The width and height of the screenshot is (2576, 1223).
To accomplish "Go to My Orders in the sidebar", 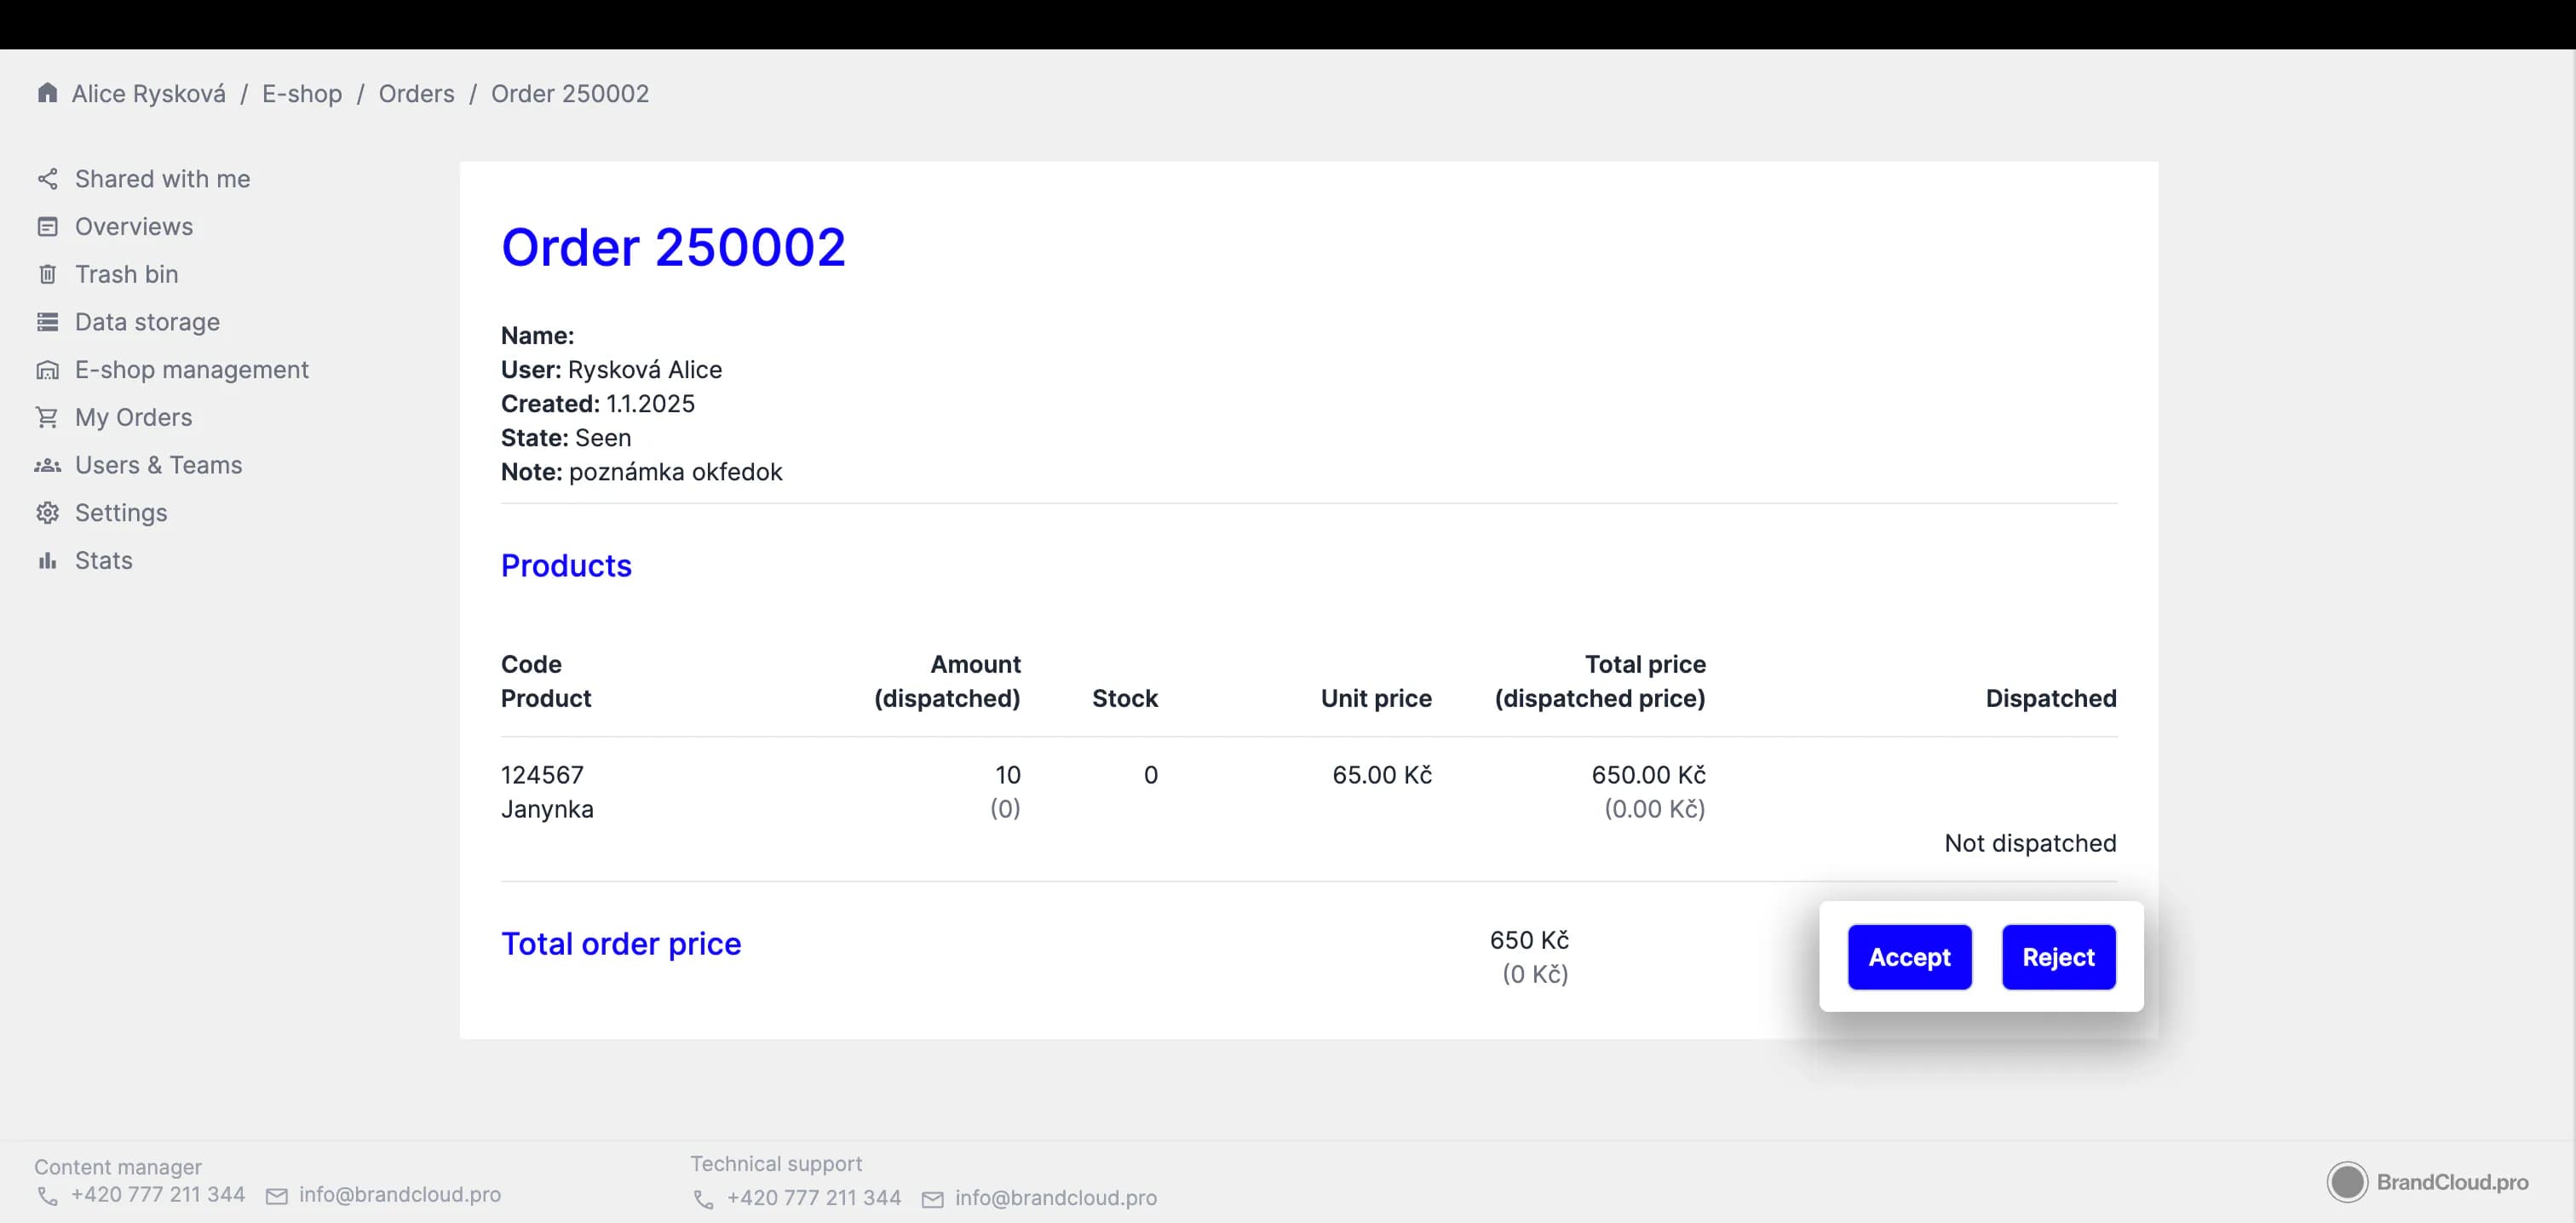I will pos(133,417).
